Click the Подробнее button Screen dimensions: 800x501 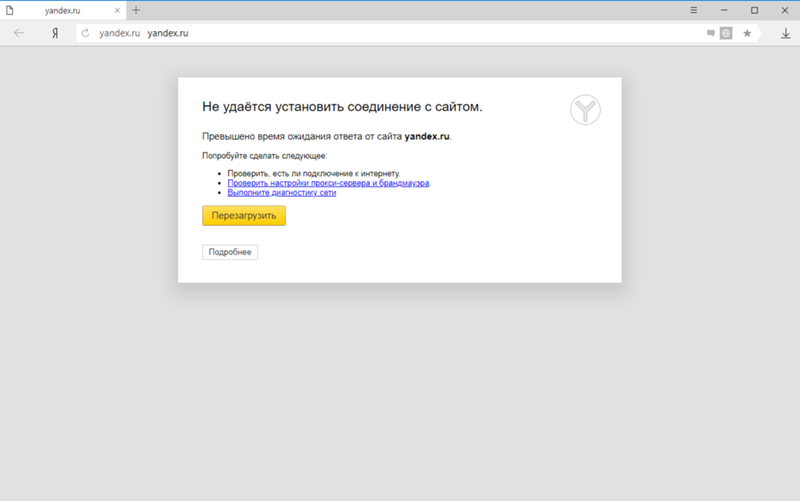point(230,252)
